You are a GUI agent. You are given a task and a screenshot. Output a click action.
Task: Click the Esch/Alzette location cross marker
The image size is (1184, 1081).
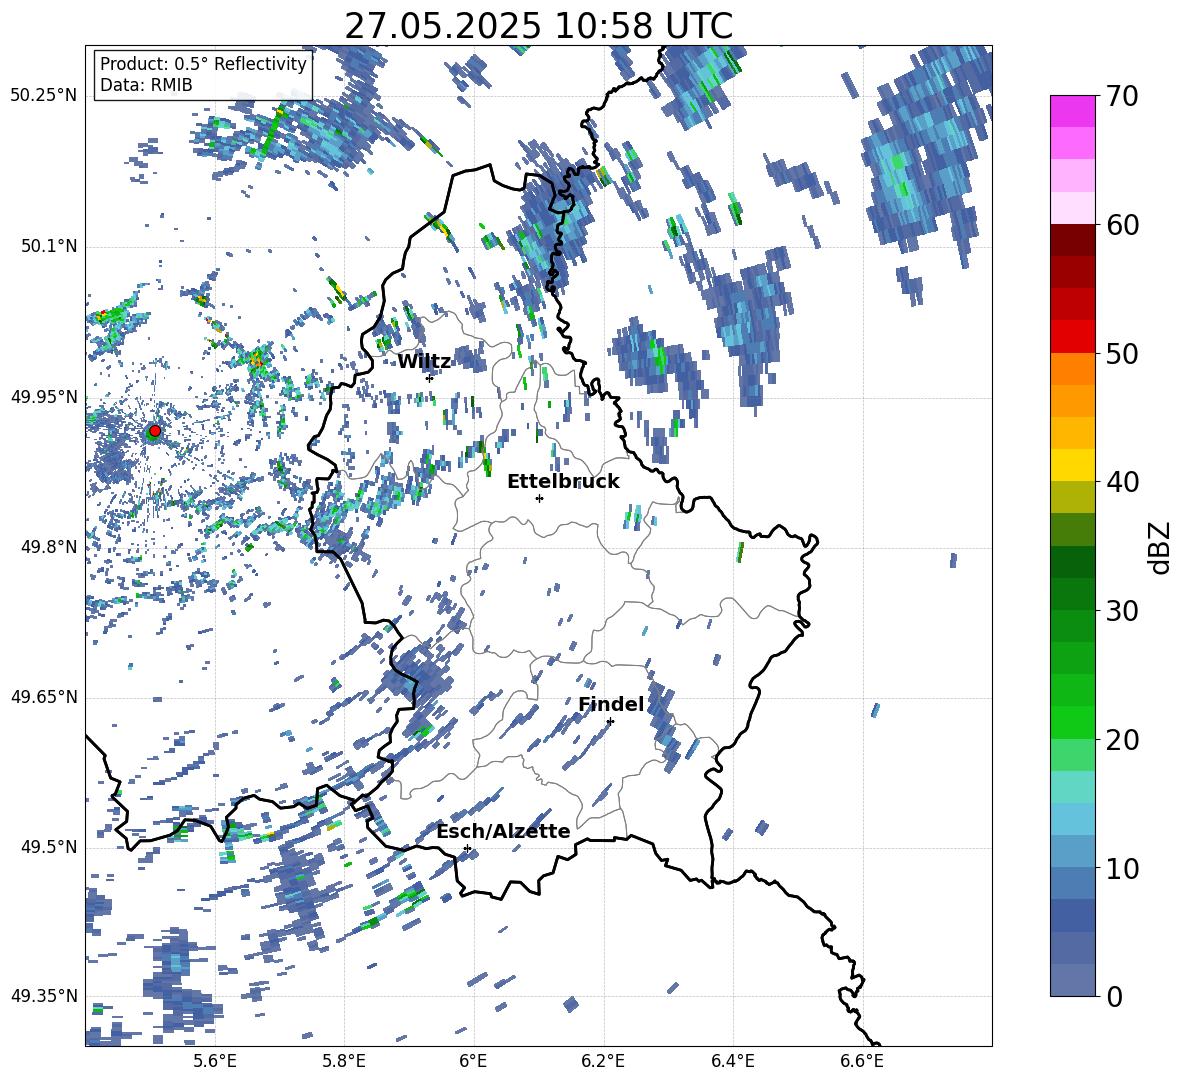pos(467,848)
